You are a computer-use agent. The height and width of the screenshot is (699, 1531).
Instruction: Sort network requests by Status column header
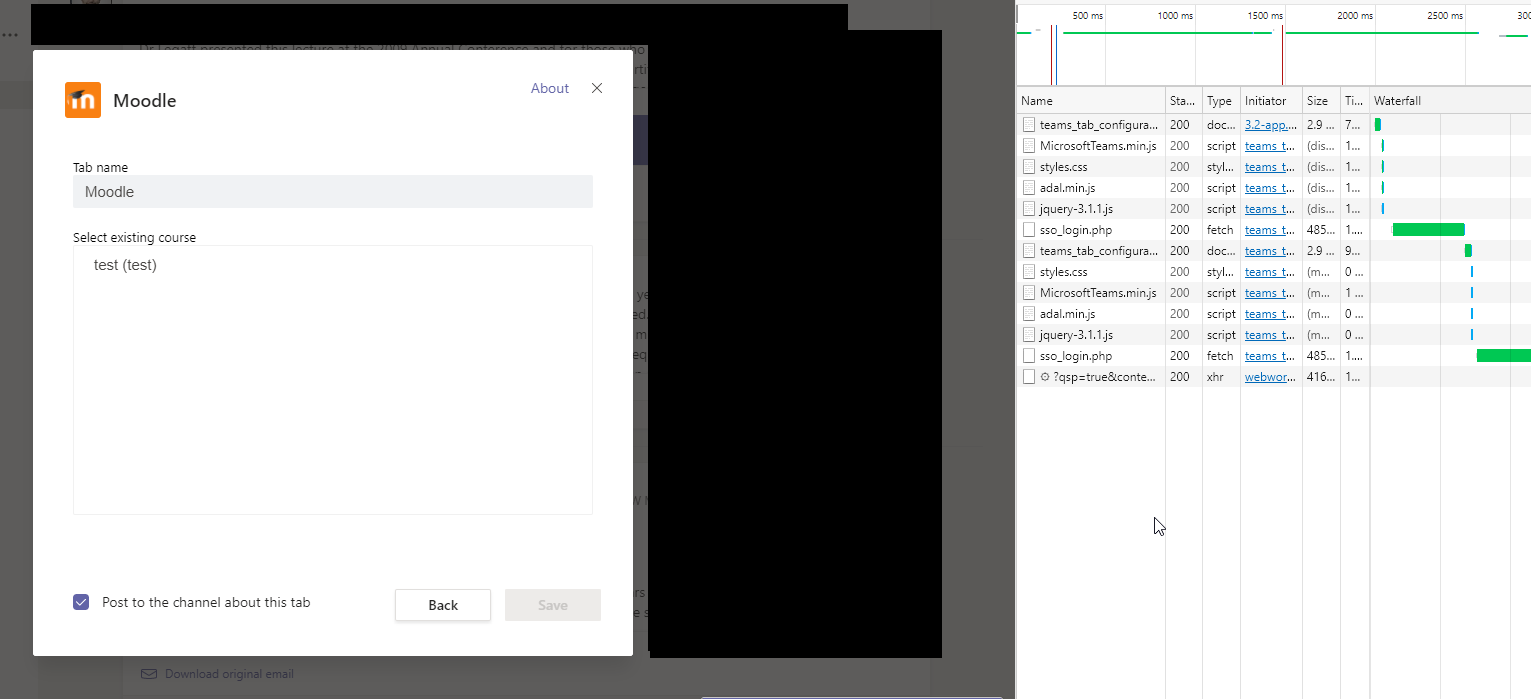[x=1184, y=101]
